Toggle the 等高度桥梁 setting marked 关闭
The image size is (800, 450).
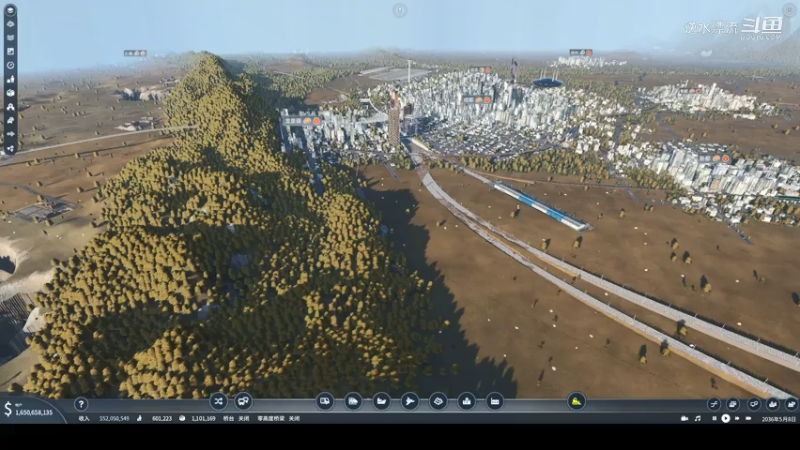pyautogui.click(x=278, y=418)
